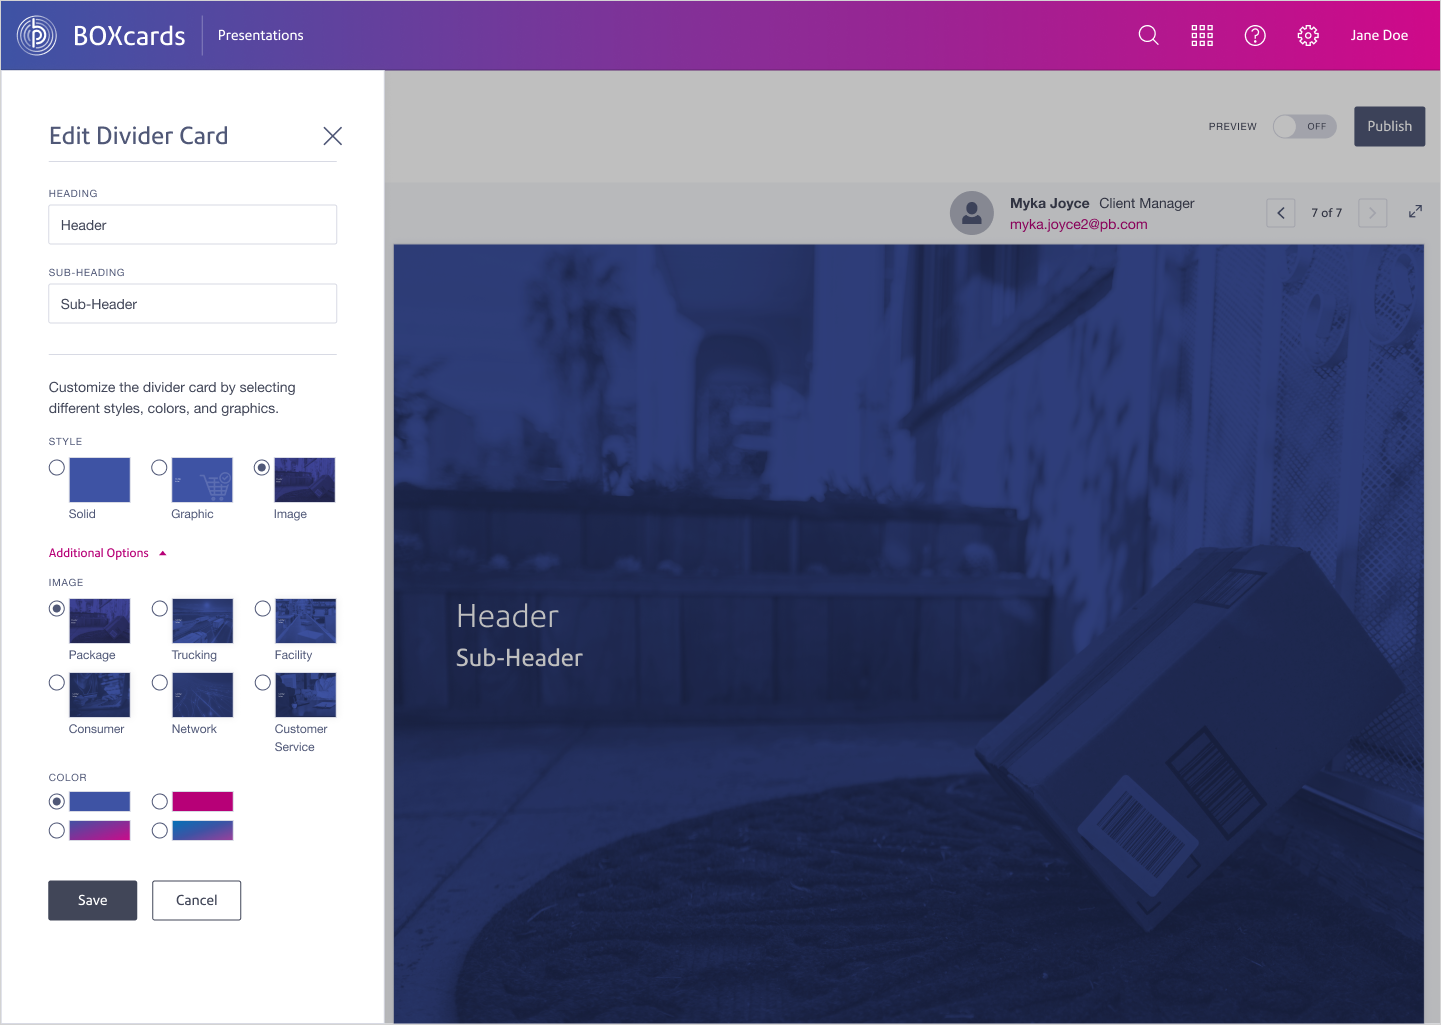Click the solid blue color swatch

(99, 802)
